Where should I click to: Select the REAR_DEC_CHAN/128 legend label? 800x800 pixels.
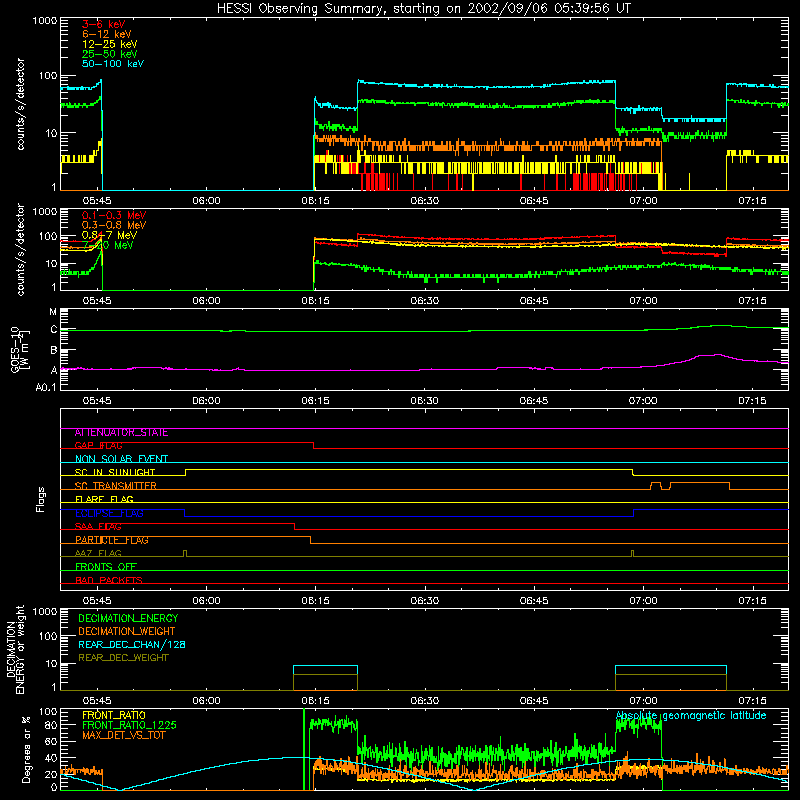pyautogui.click(x=132, y=645)
